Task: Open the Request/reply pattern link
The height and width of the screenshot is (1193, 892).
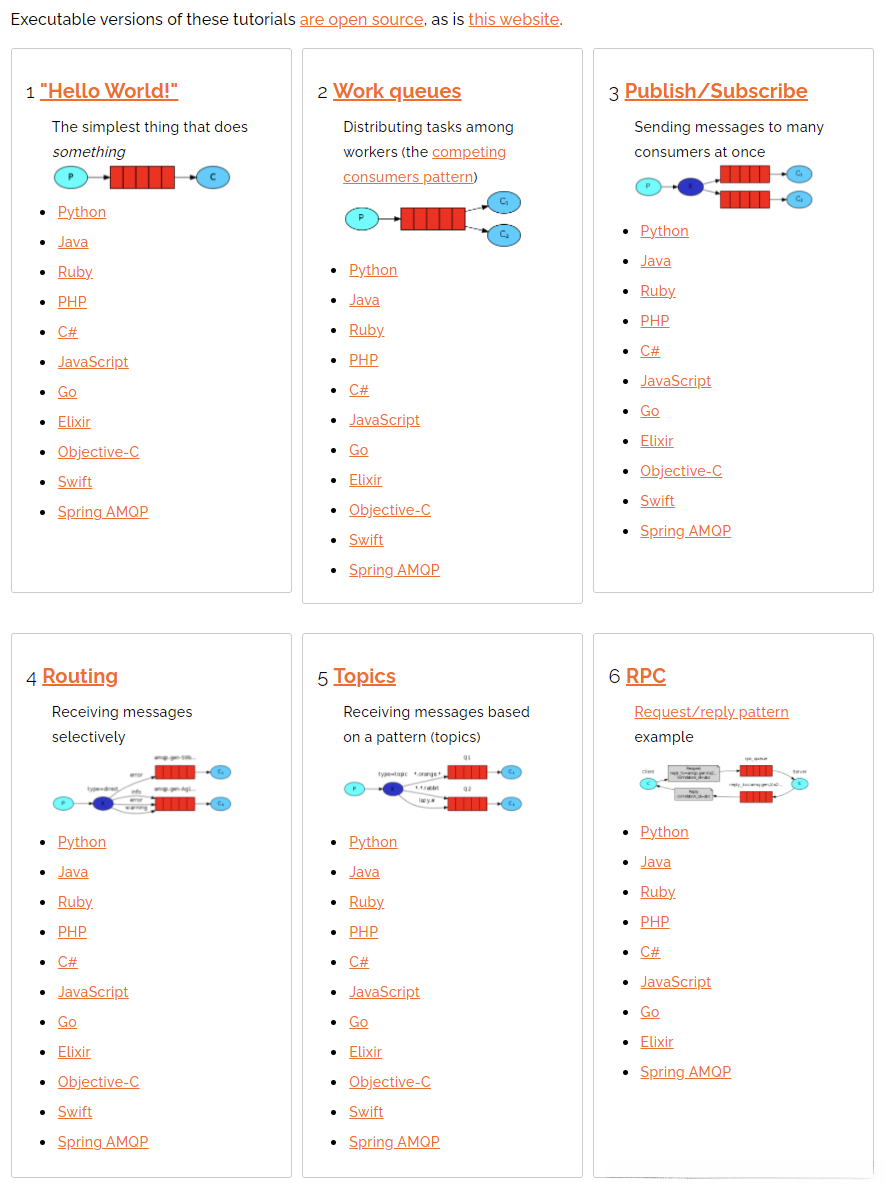Action: pyautogui.click(x=711, y=712)
